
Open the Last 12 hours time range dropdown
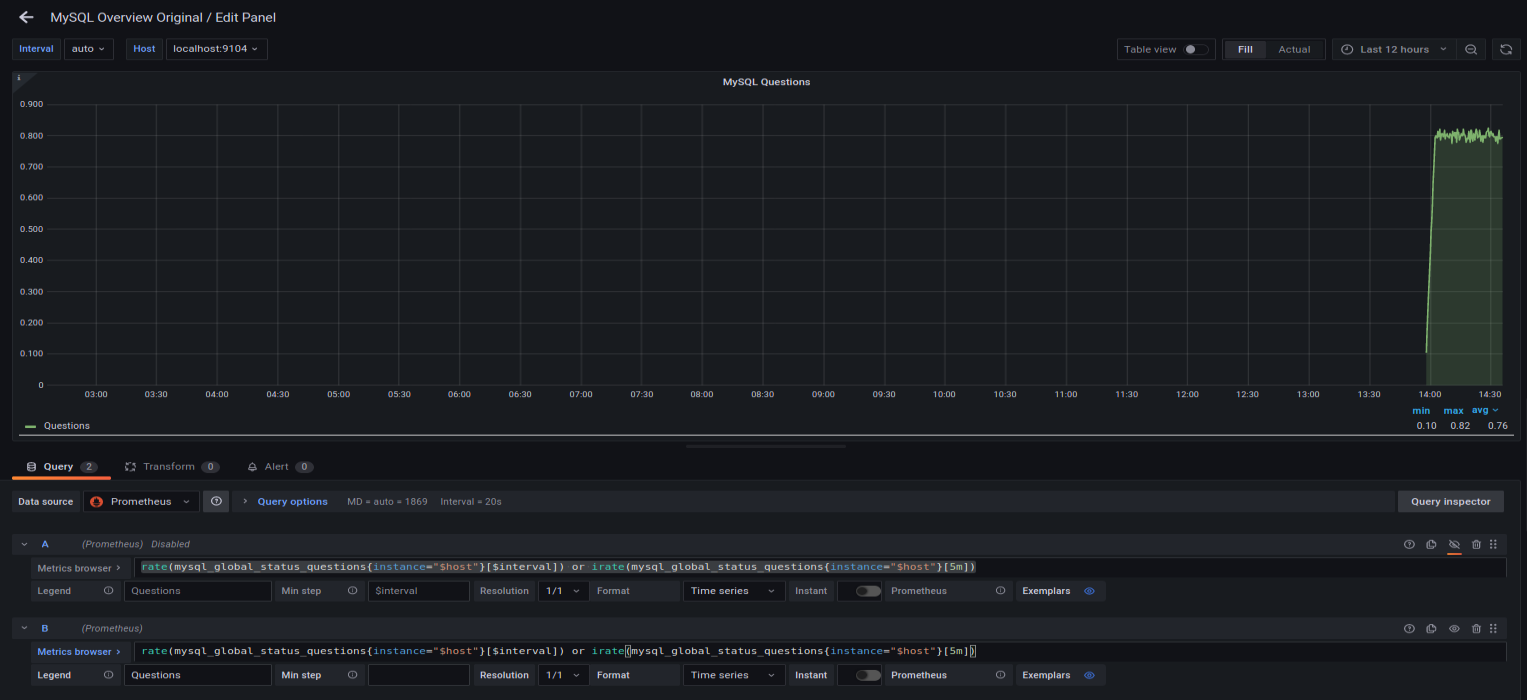coord(1395,48)
